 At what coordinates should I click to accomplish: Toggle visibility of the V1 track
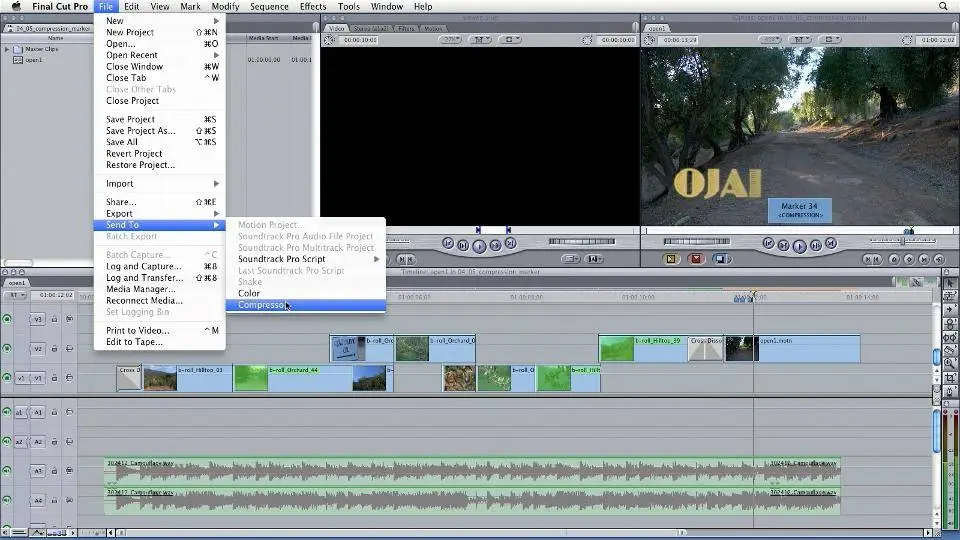7,377
